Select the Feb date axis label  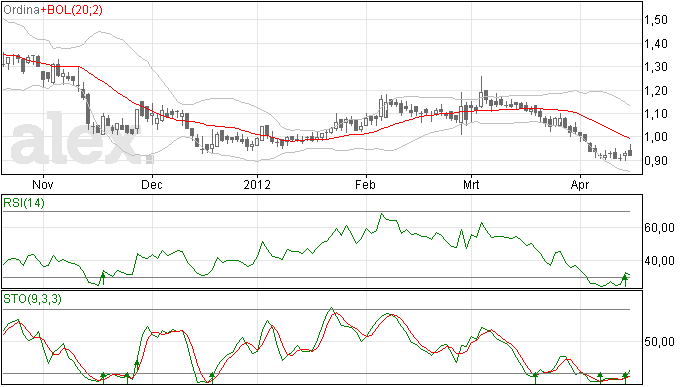[366, 184]
